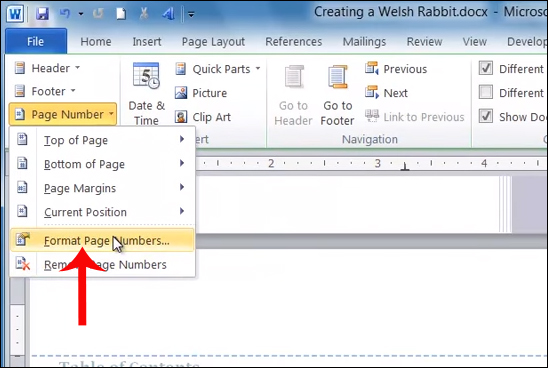Click the Word application icon in title bar
This screenshot has width=548, height=368.
click(15, 14)
